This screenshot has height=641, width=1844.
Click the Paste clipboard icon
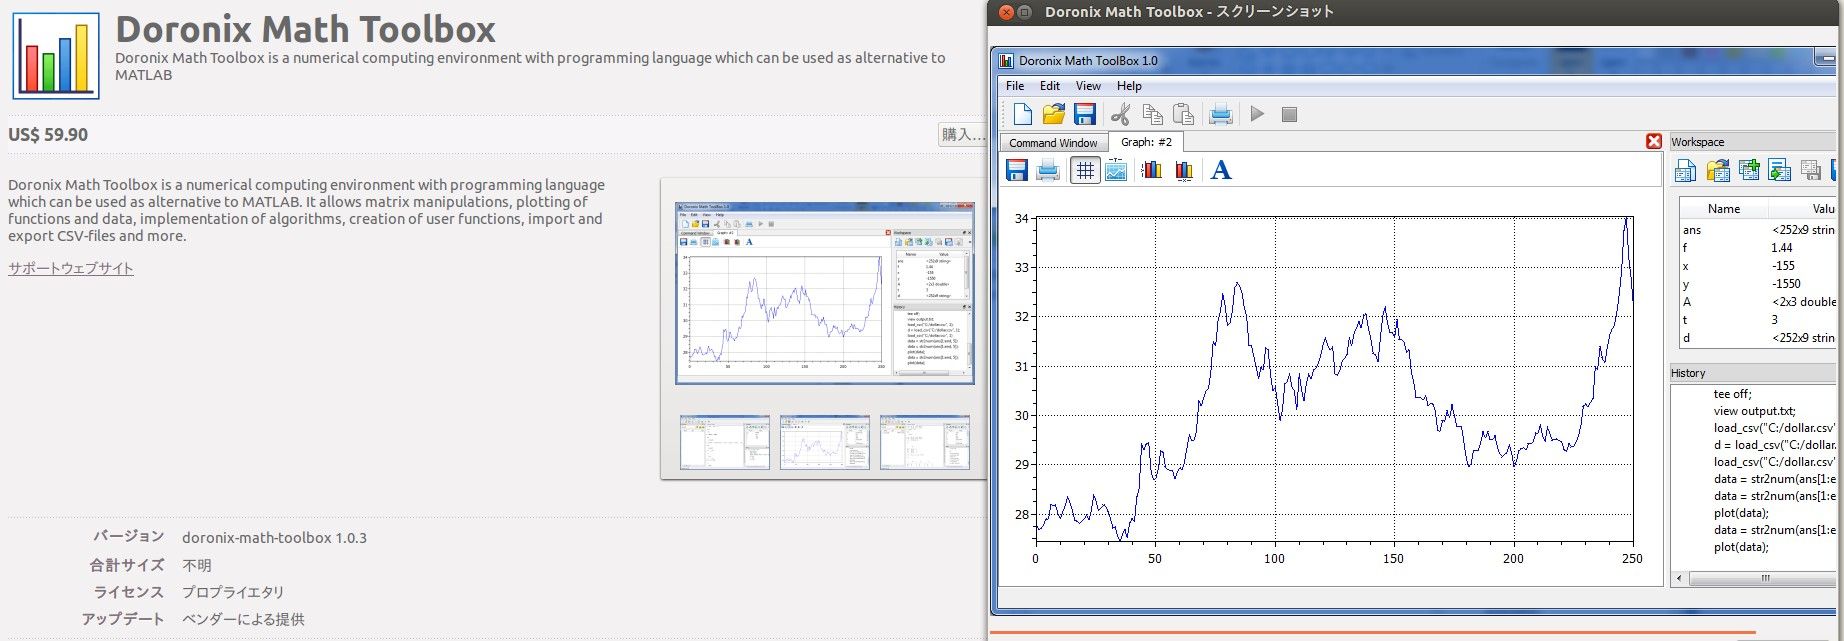click(x=1183, y=114)
